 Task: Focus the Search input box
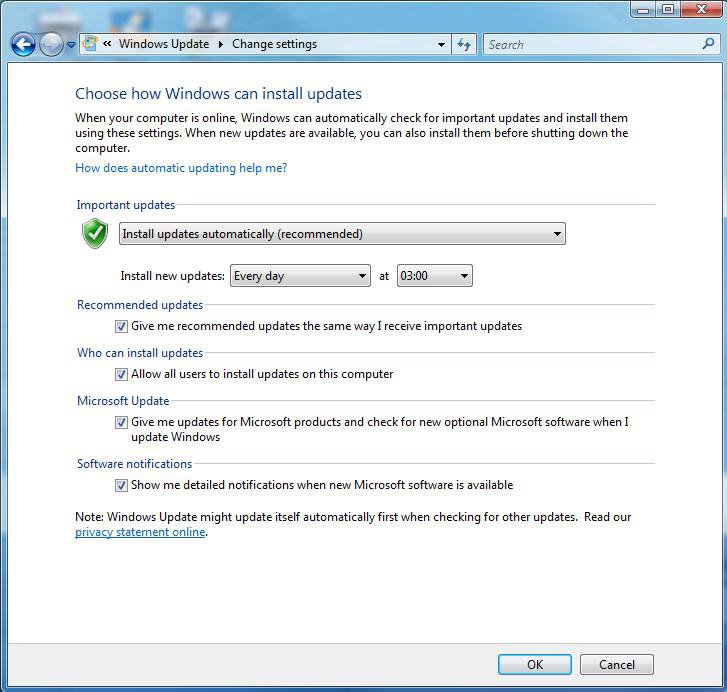click(593, 44)
